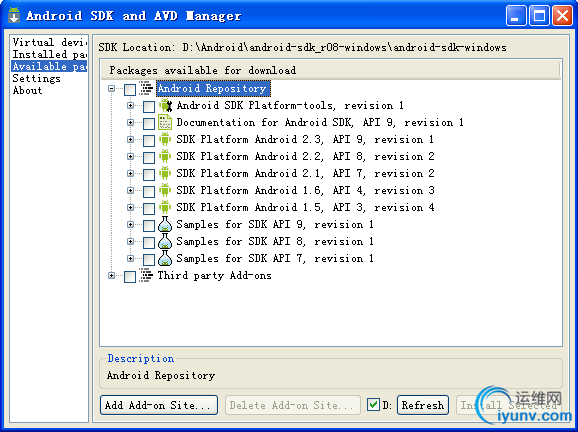Open the Installed packages page
Image resolution: width=578 pixels, height=432 pixels.
tap(49, 54)
